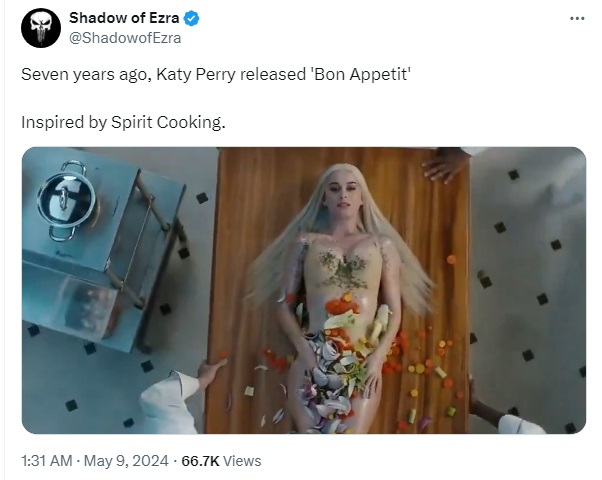Screen dimensions: 602x480
Task: Click the steel pot lid in the video
Action: pos(66,200)
